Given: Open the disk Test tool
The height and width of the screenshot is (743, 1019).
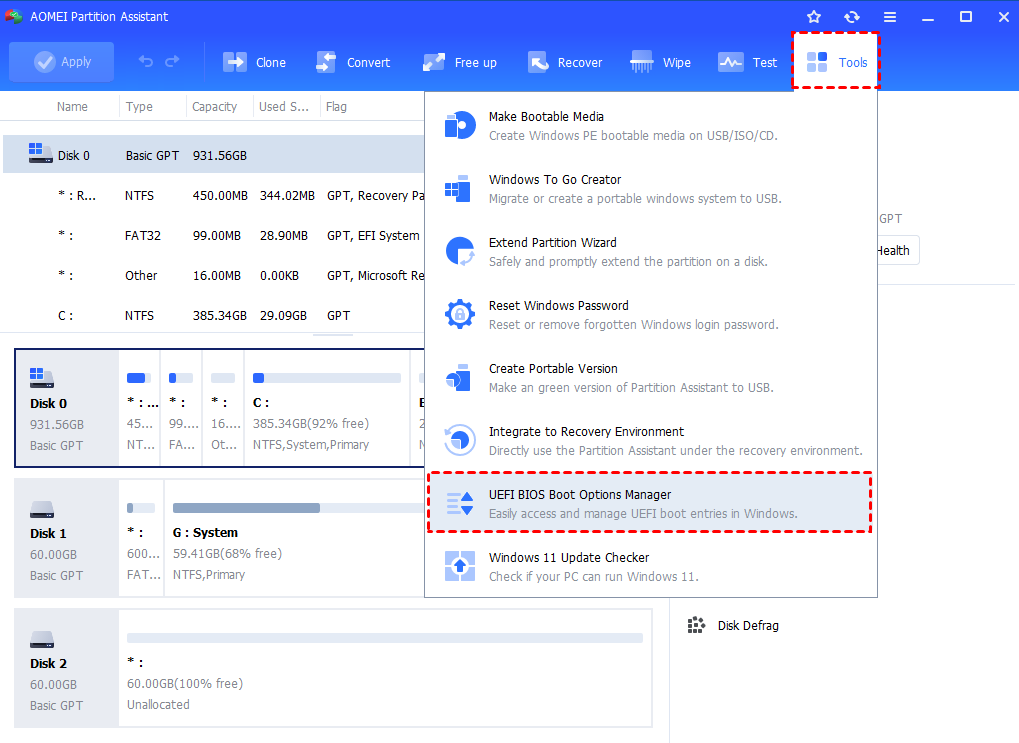Looking at the screenshot, I should pyautogui.click(x=747, y=62).
